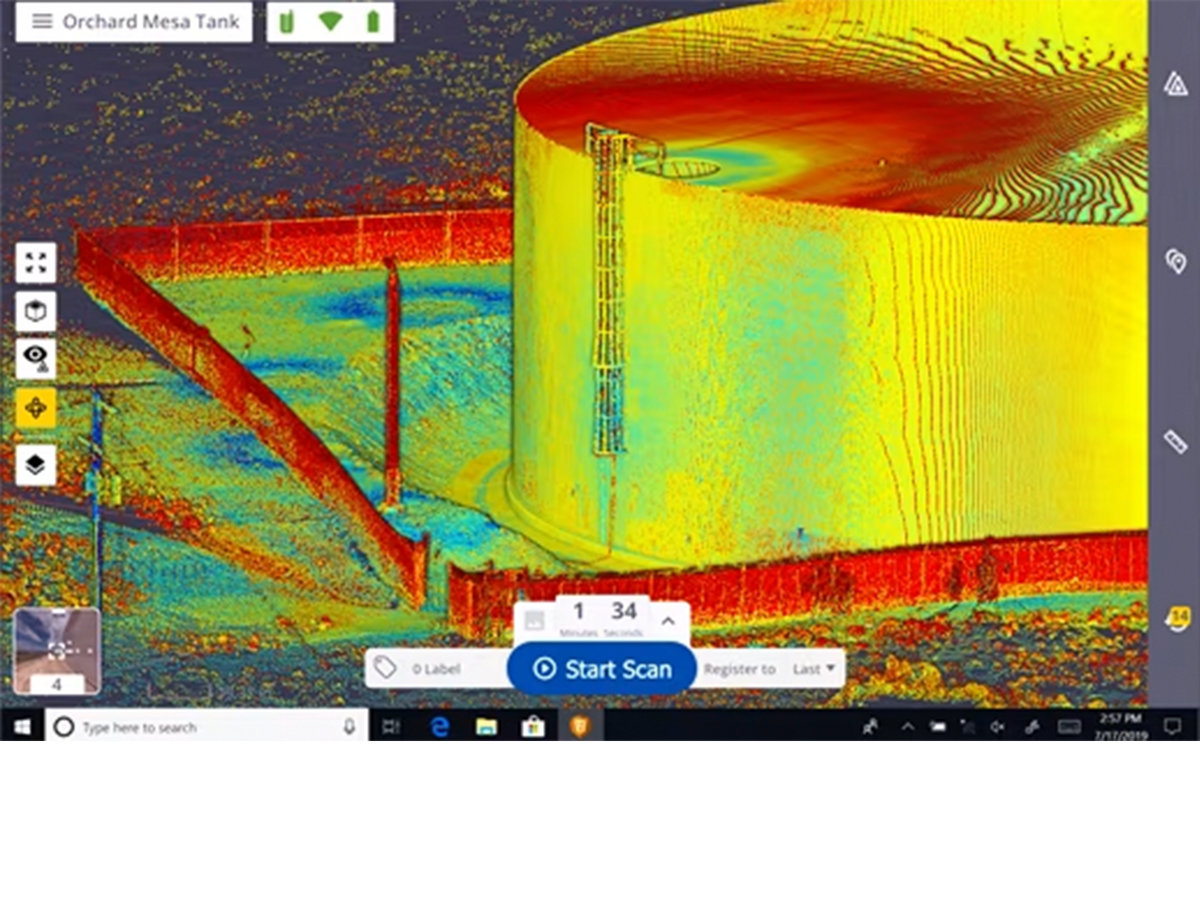The image size is (1200, 900).
Task: Click the Orchard Mesa Tank project title
Action: coord(151,22)
